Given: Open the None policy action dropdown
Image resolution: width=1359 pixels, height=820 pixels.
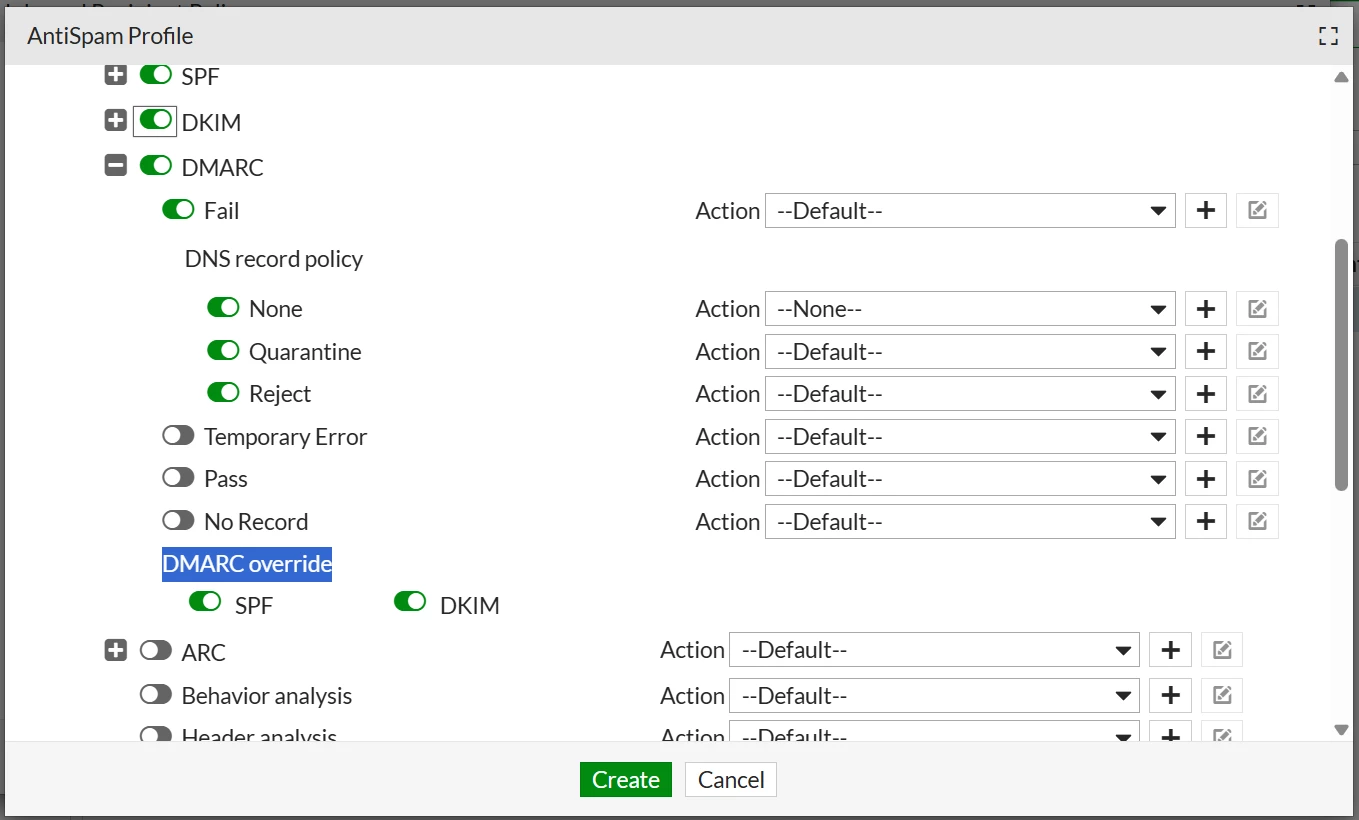Looking at the screenshot, I should 970,309.
